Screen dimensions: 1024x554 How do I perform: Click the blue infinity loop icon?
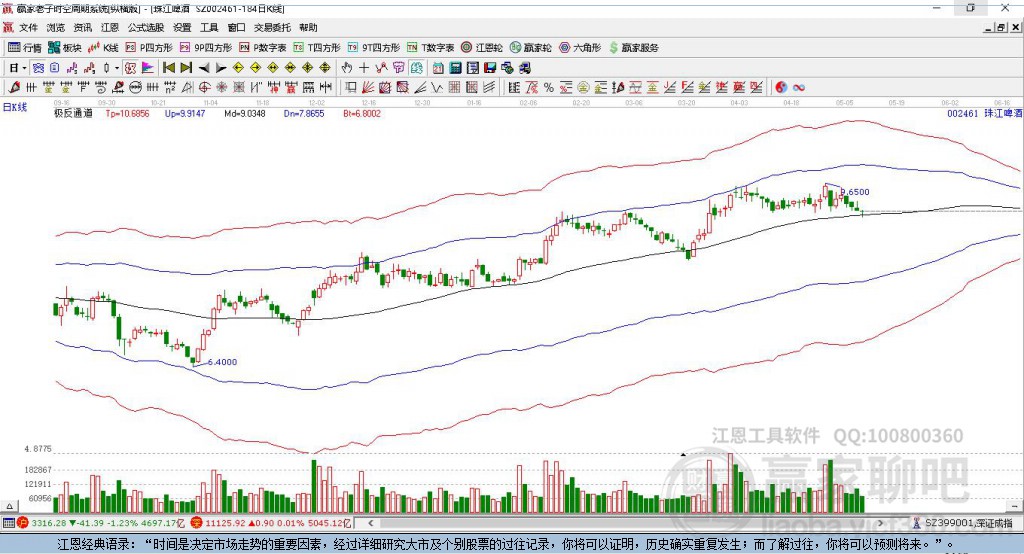click(799, 87)
